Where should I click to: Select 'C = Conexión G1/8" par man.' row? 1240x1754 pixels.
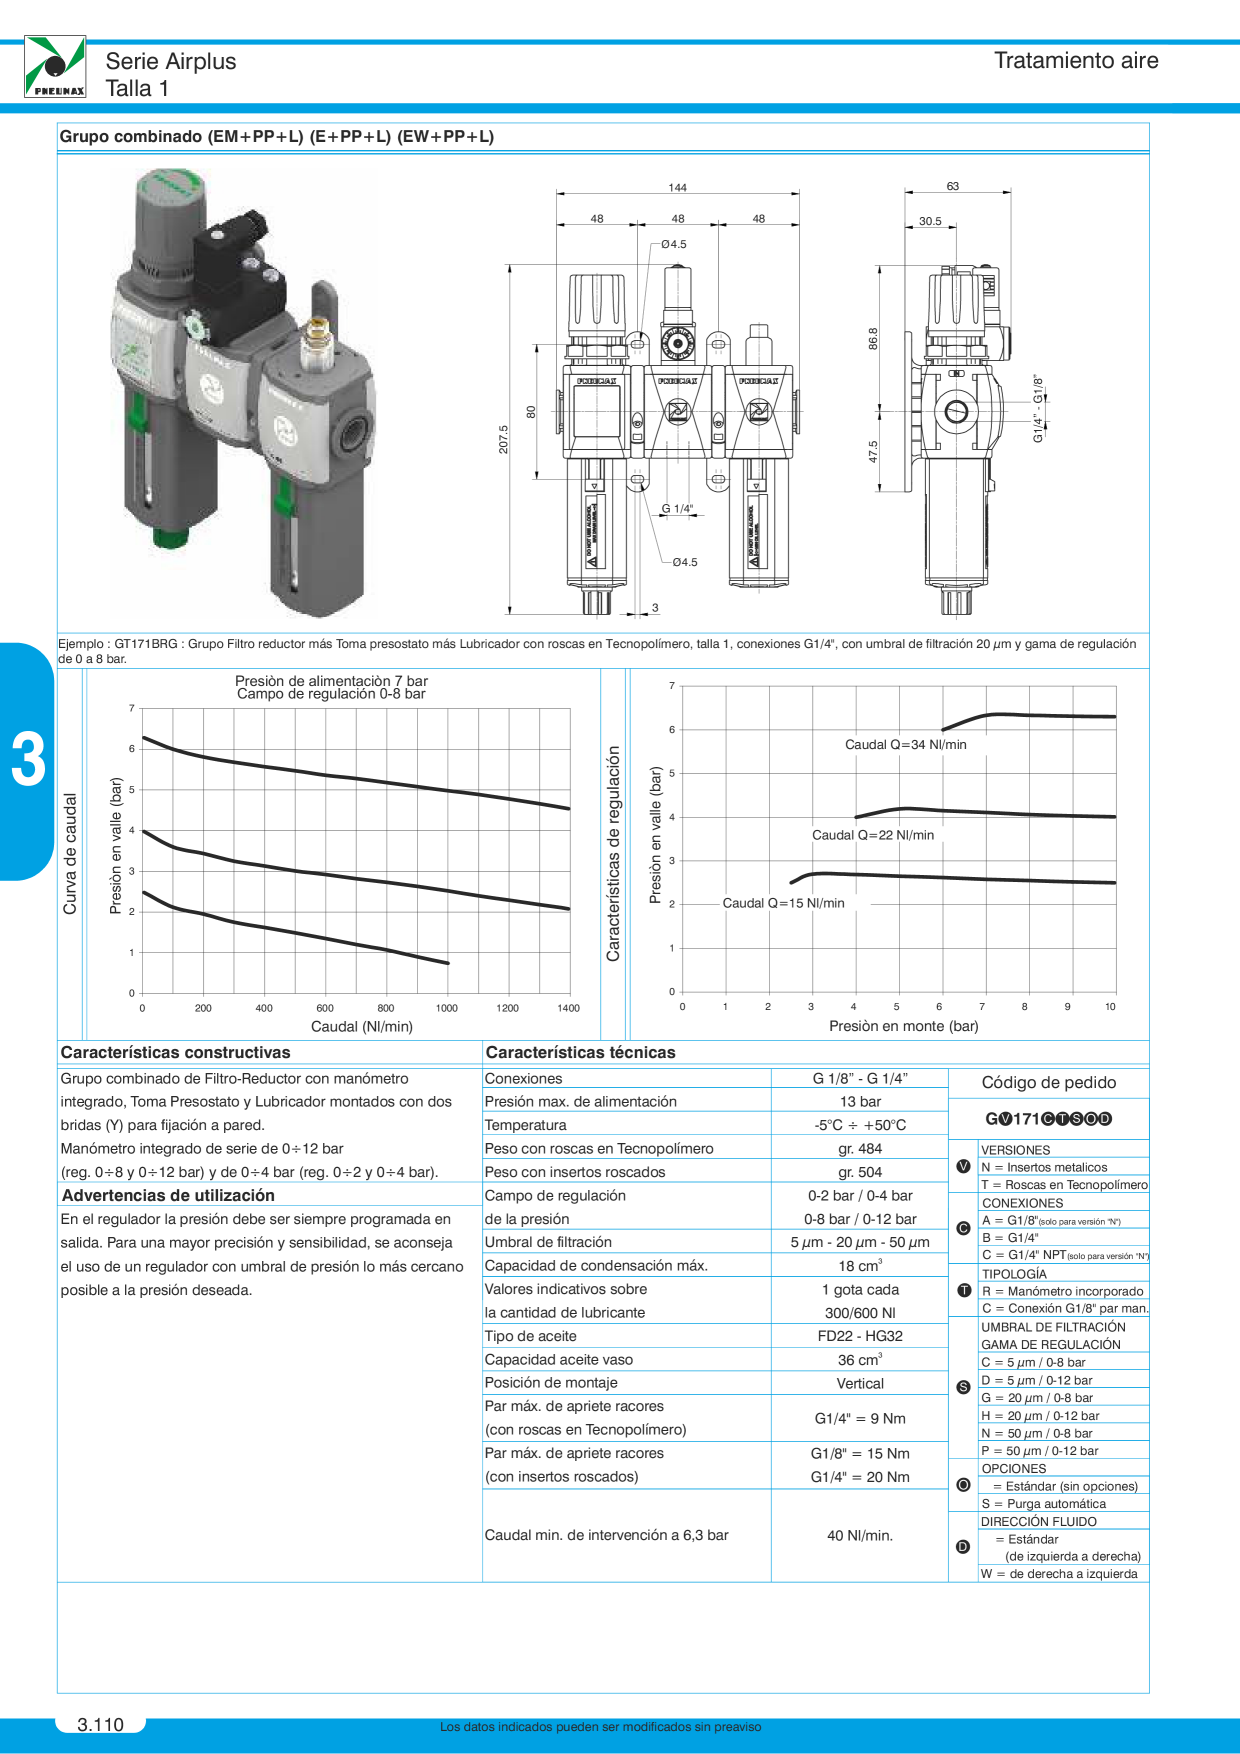(x=1065, y=1308)
